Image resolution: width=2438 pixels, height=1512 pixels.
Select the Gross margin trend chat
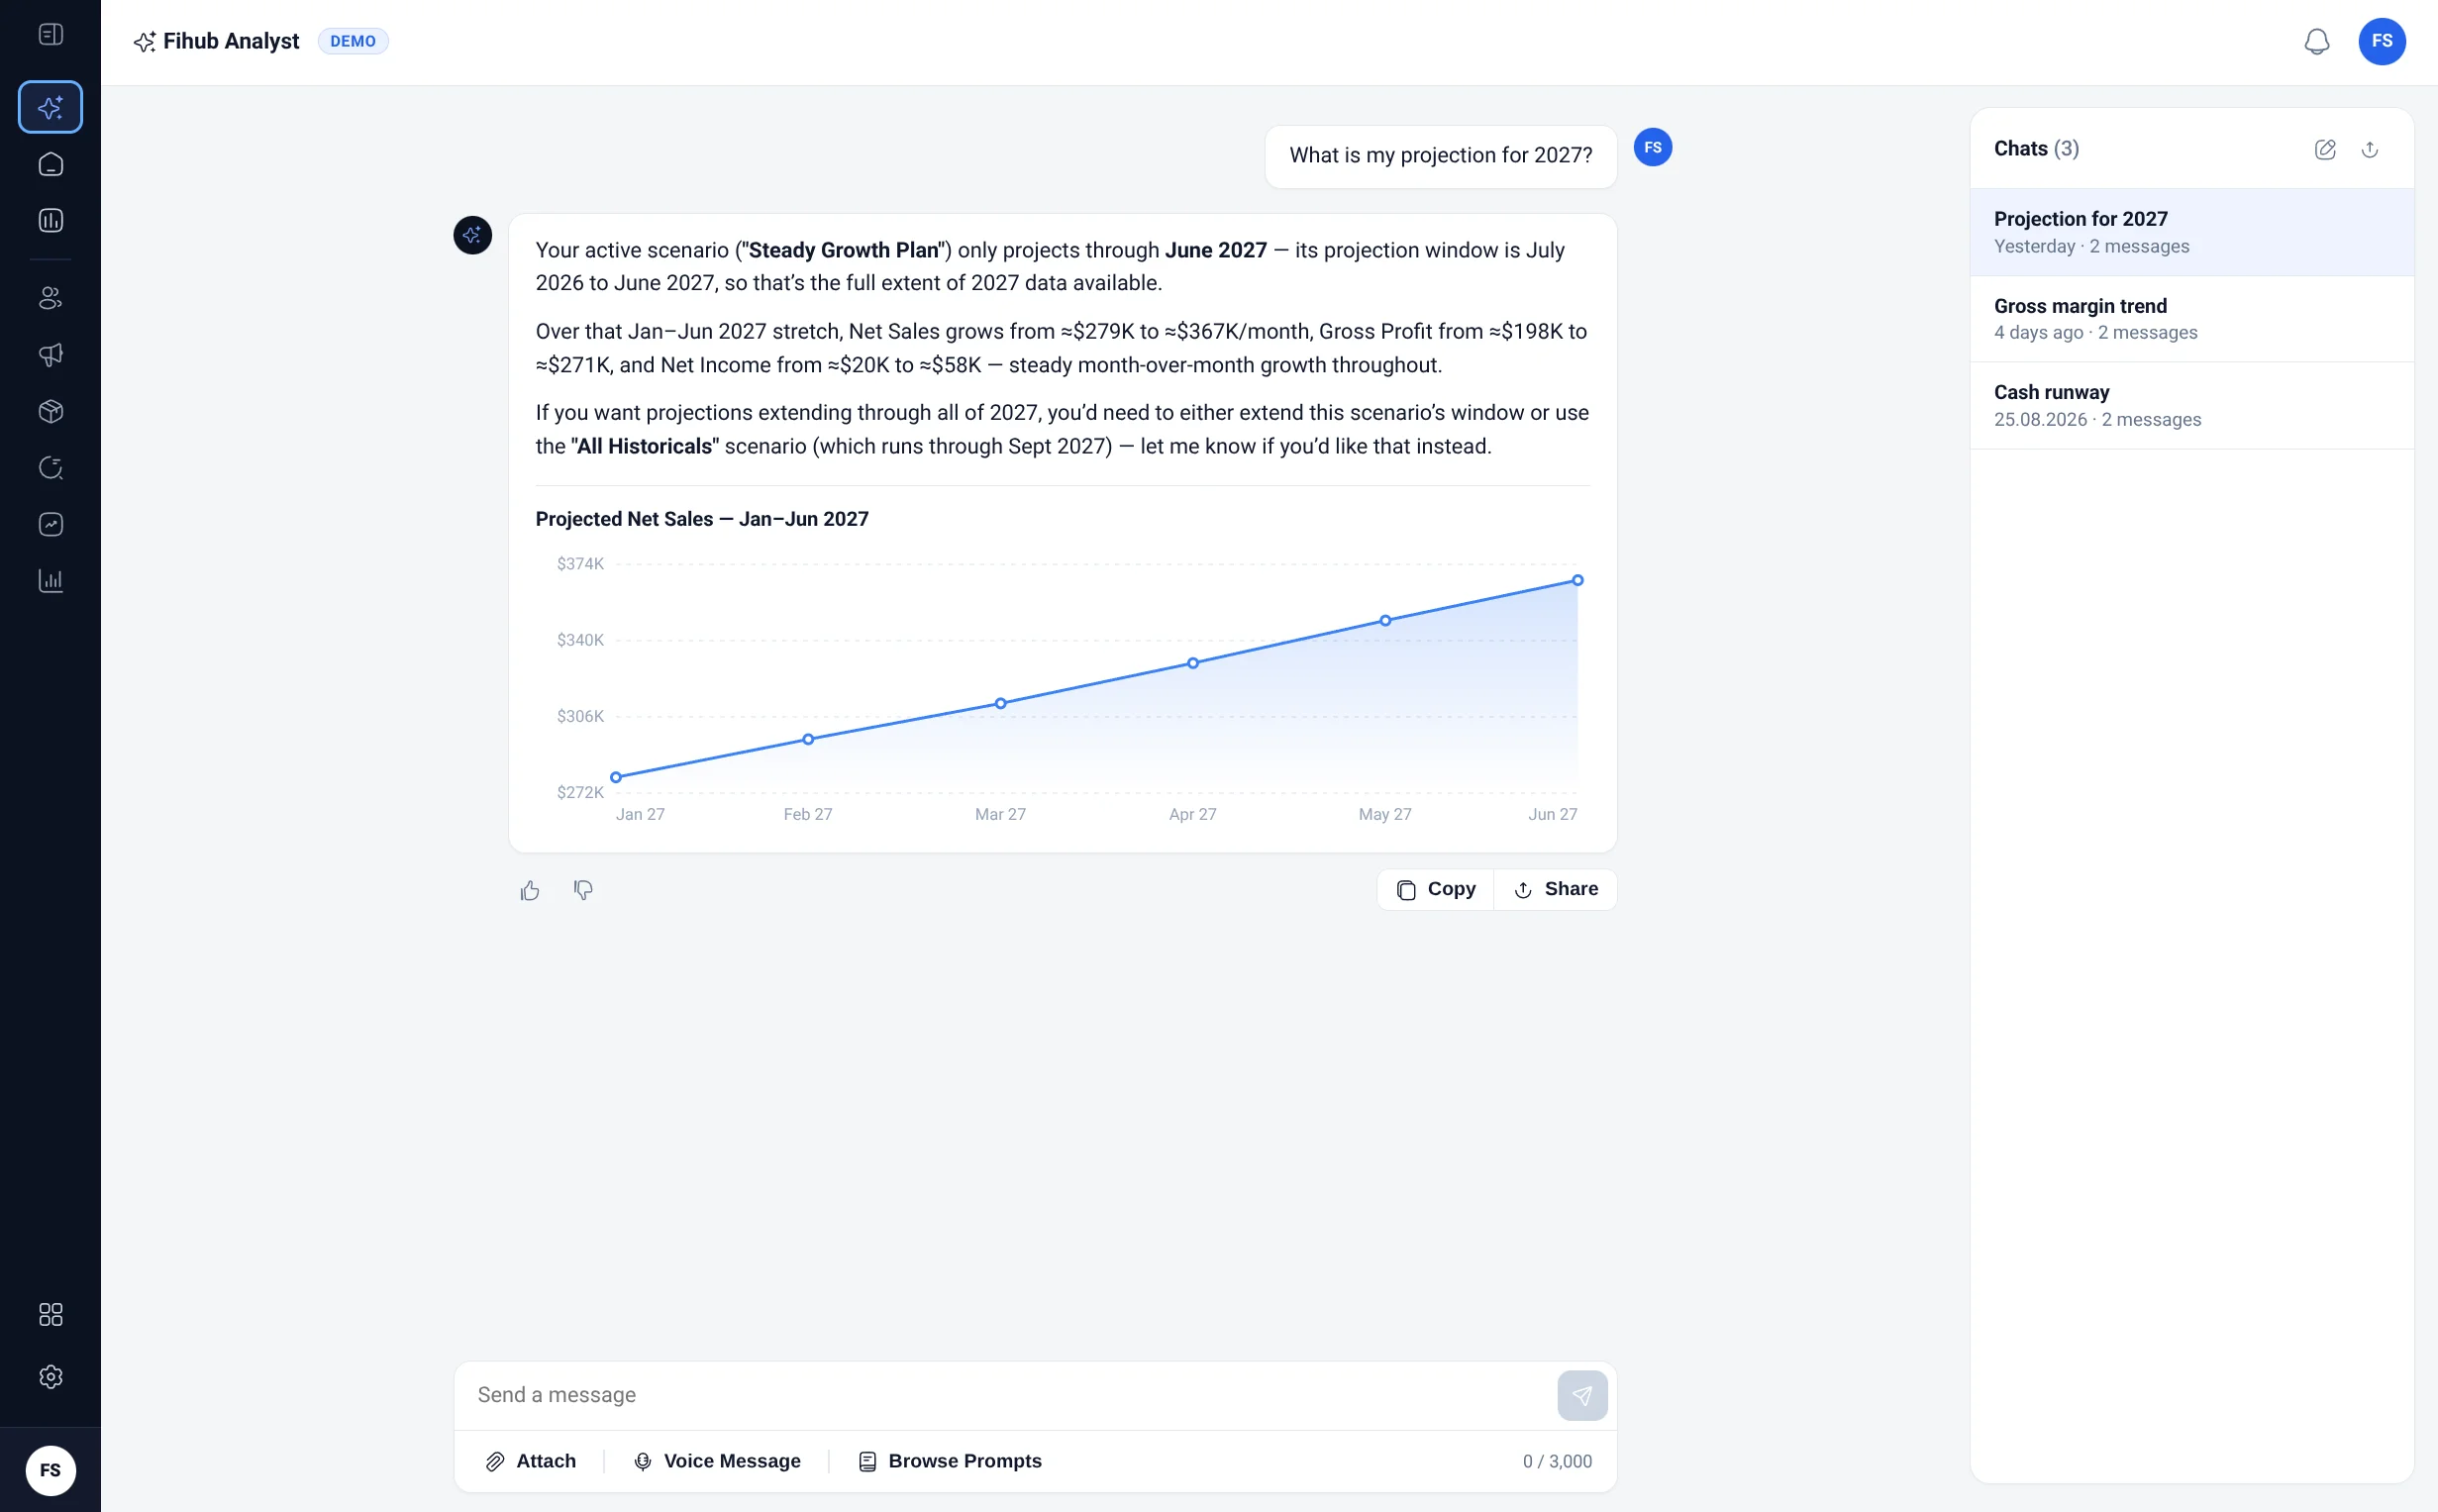pyautogui.click(x=2191, y=319)
